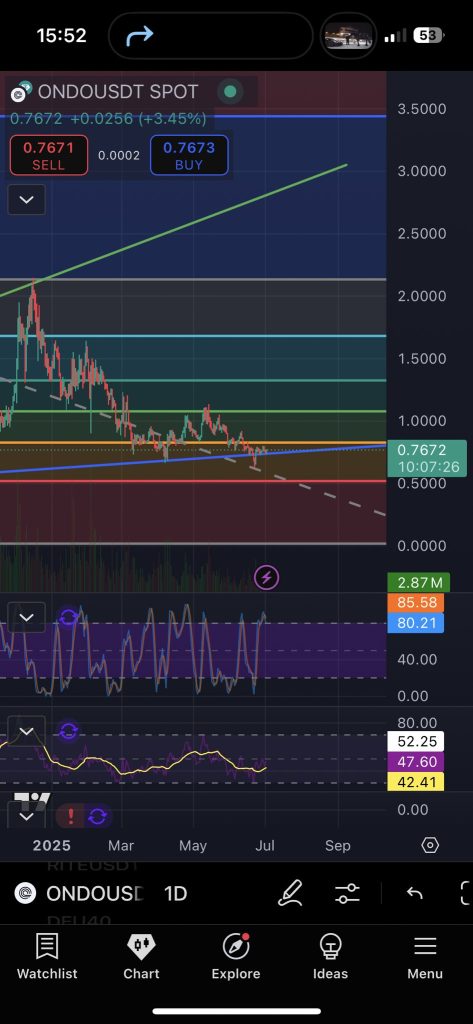Tap the blue return arrow in status bar
Image resolution: width=473 pixels, height=1024 pixels.
pos(139,35)
